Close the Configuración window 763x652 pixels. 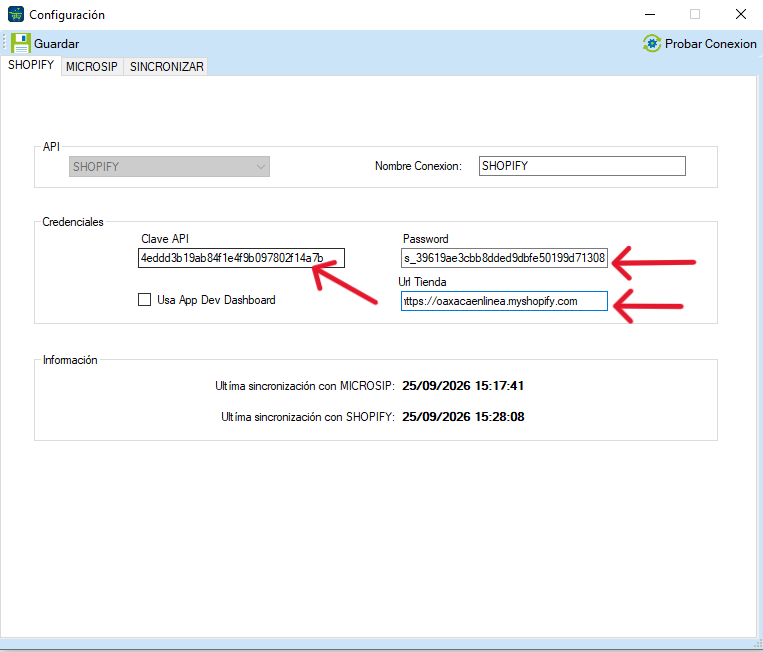tap(741, 15)
